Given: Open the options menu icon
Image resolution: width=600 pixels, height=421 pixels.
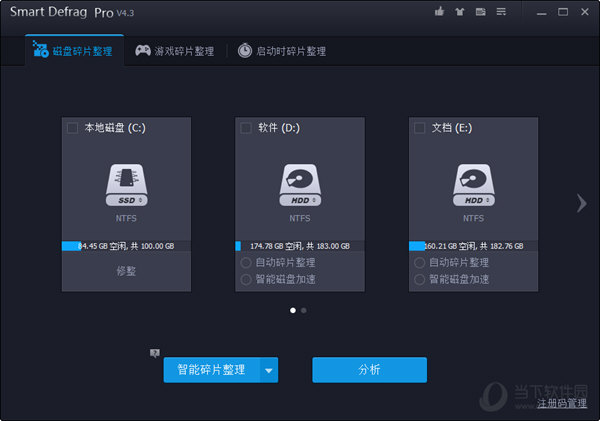Looking at the screenshot, I should click(x=501, y=12).
